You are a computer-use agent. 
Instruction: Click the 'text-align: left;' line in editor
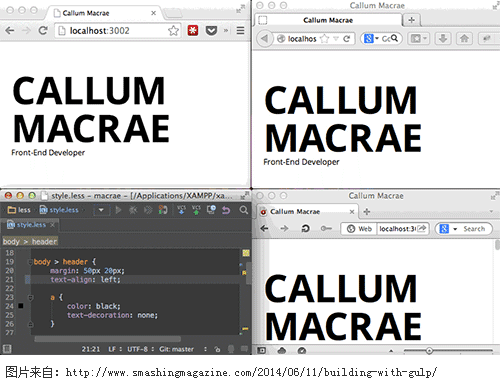[85, 280]
